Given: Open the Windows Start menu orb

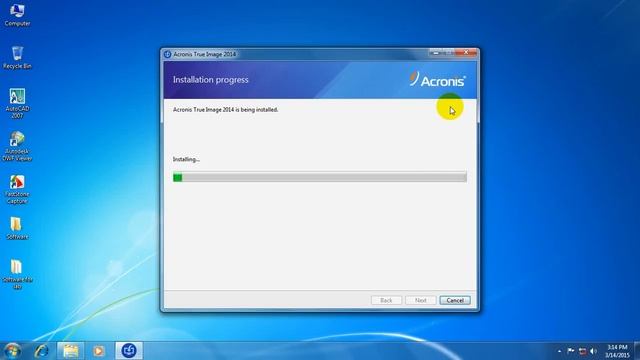Looking at the screenshot, I should [12, 351].
